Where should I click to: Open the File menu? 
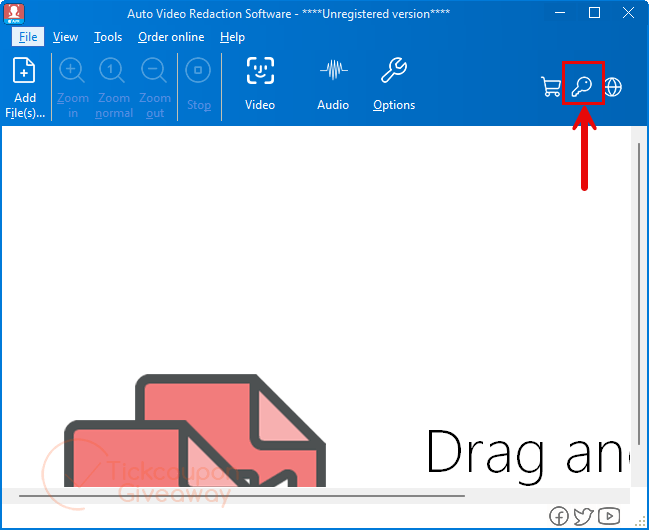pos(28,37)
